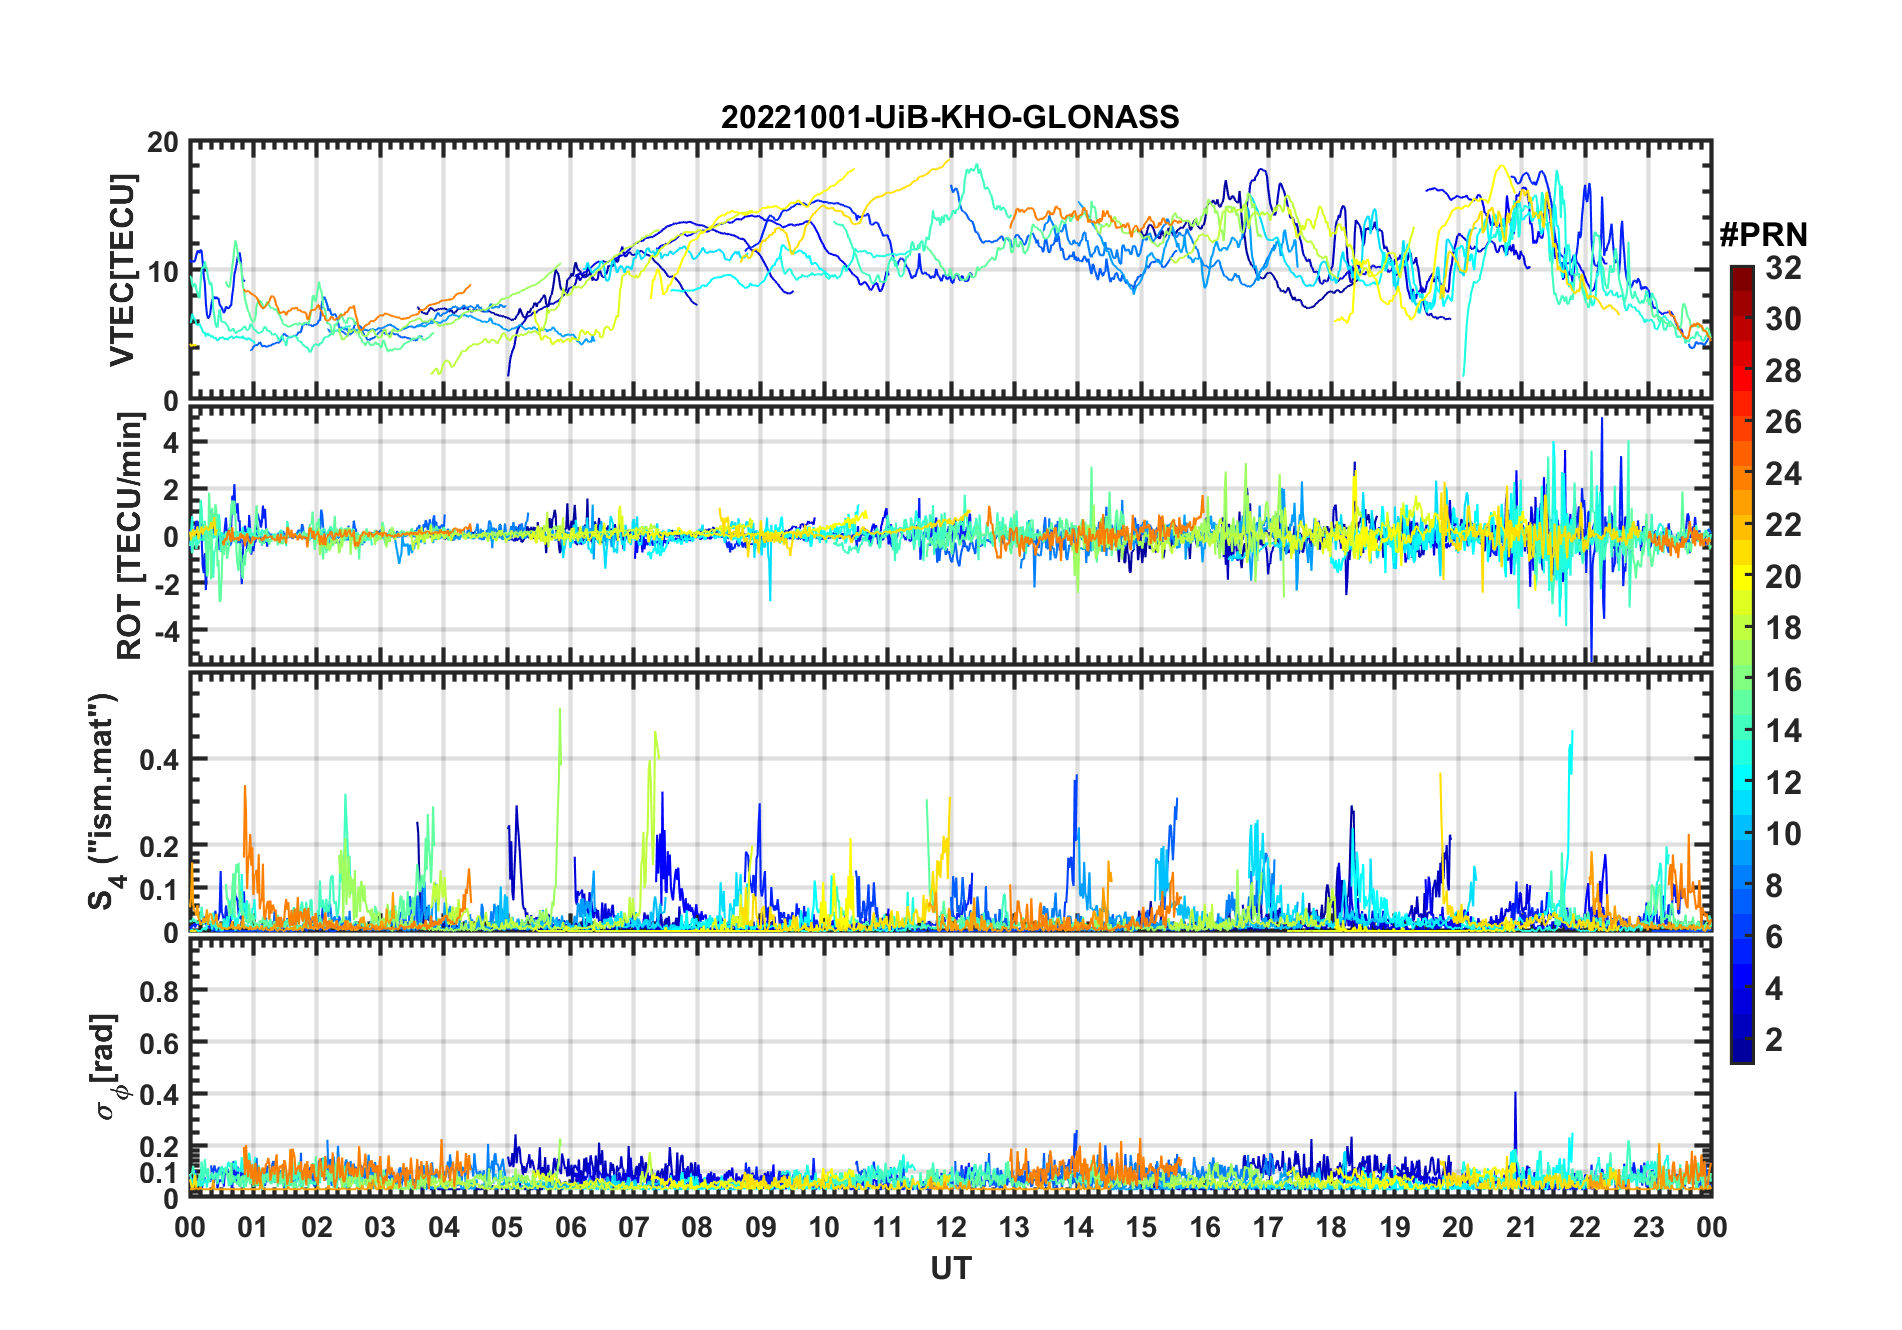Click the #PRN colorbar title

tap(1763, 235)
